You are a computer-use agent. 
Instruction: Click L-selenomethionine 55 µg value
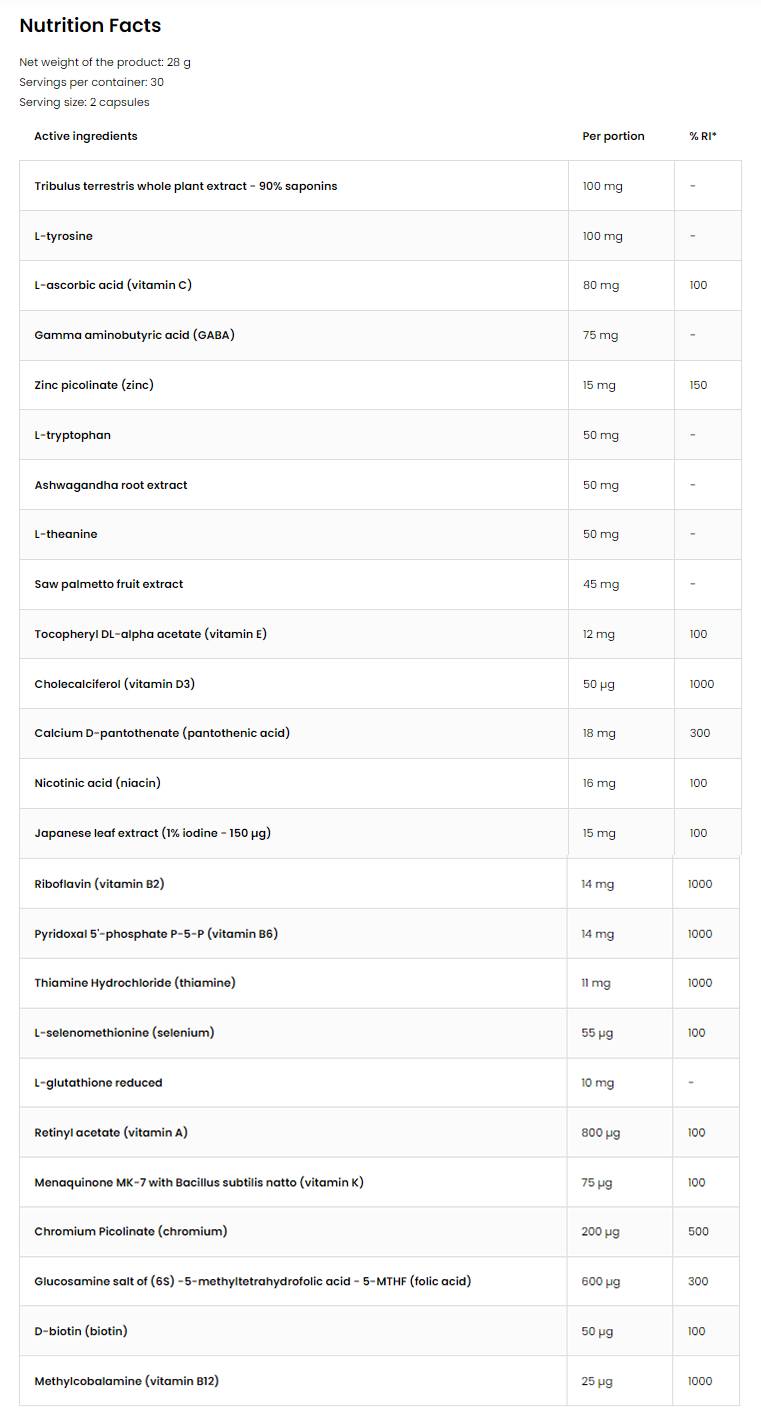(597, 1033)
